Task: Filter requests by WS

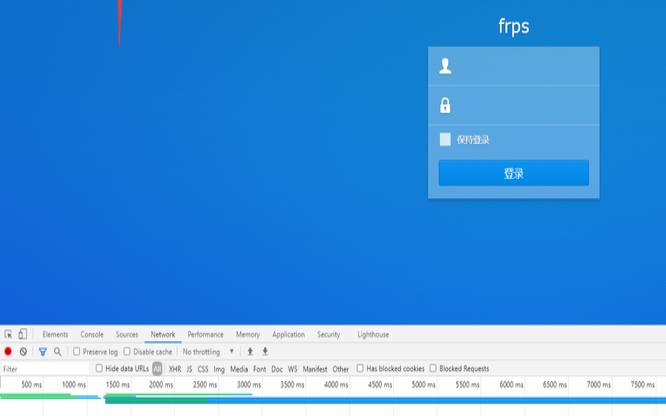Action: click(x=293, y=369)
